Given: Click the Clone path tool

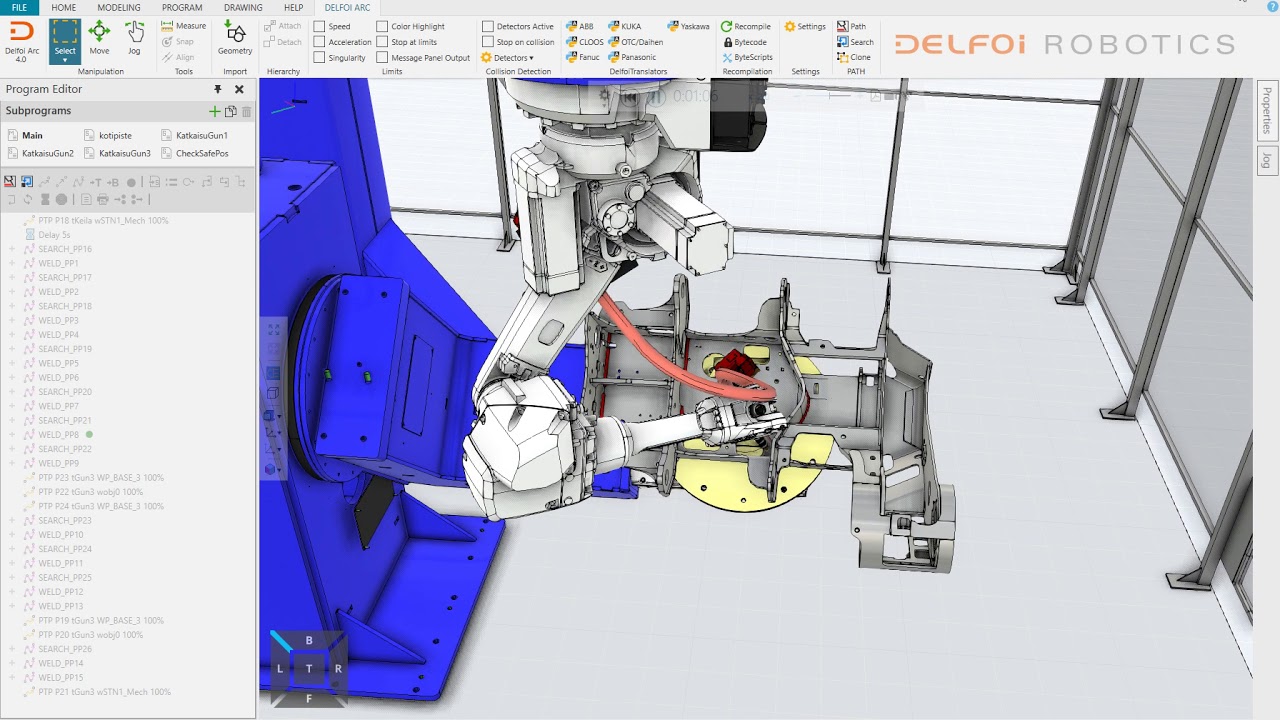Looking at the screenshot, I should [x=854, y=57].
